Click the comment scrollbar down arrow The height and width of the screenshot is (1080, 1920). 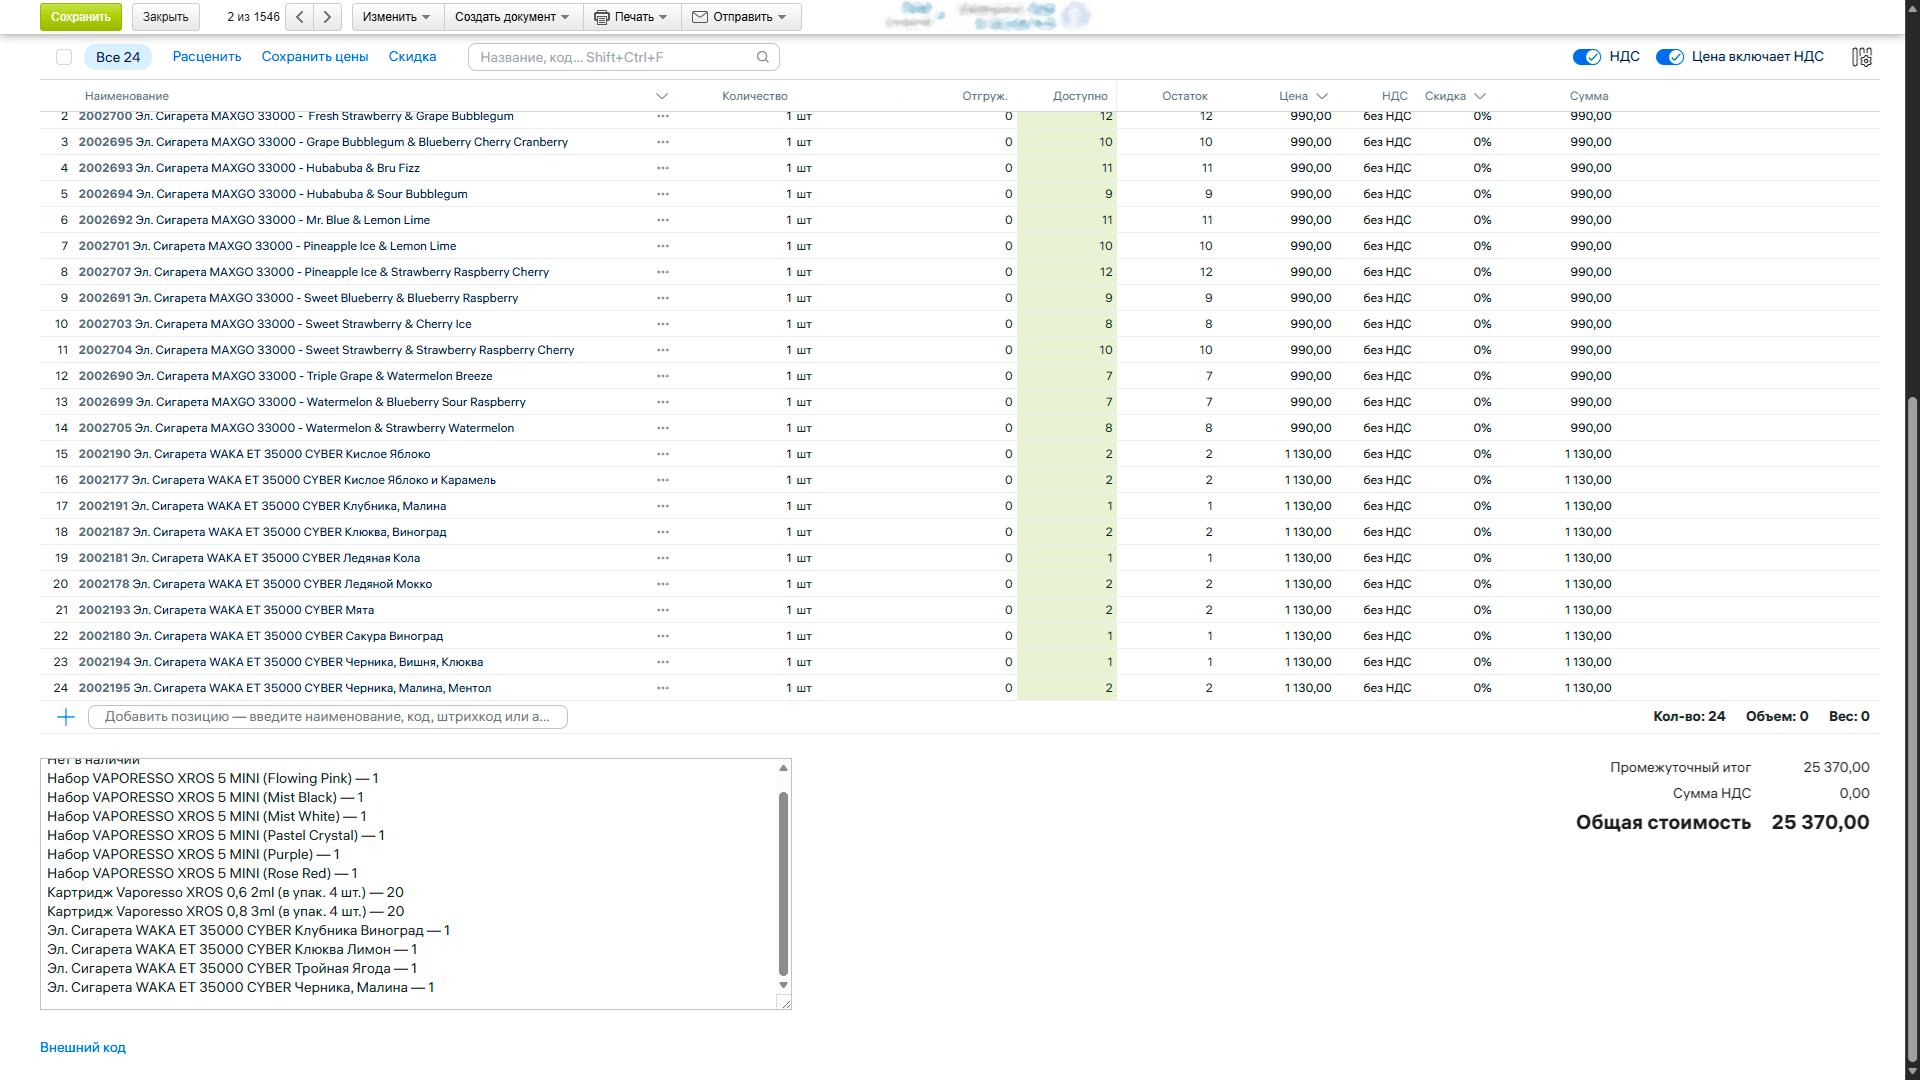point(783,985)
